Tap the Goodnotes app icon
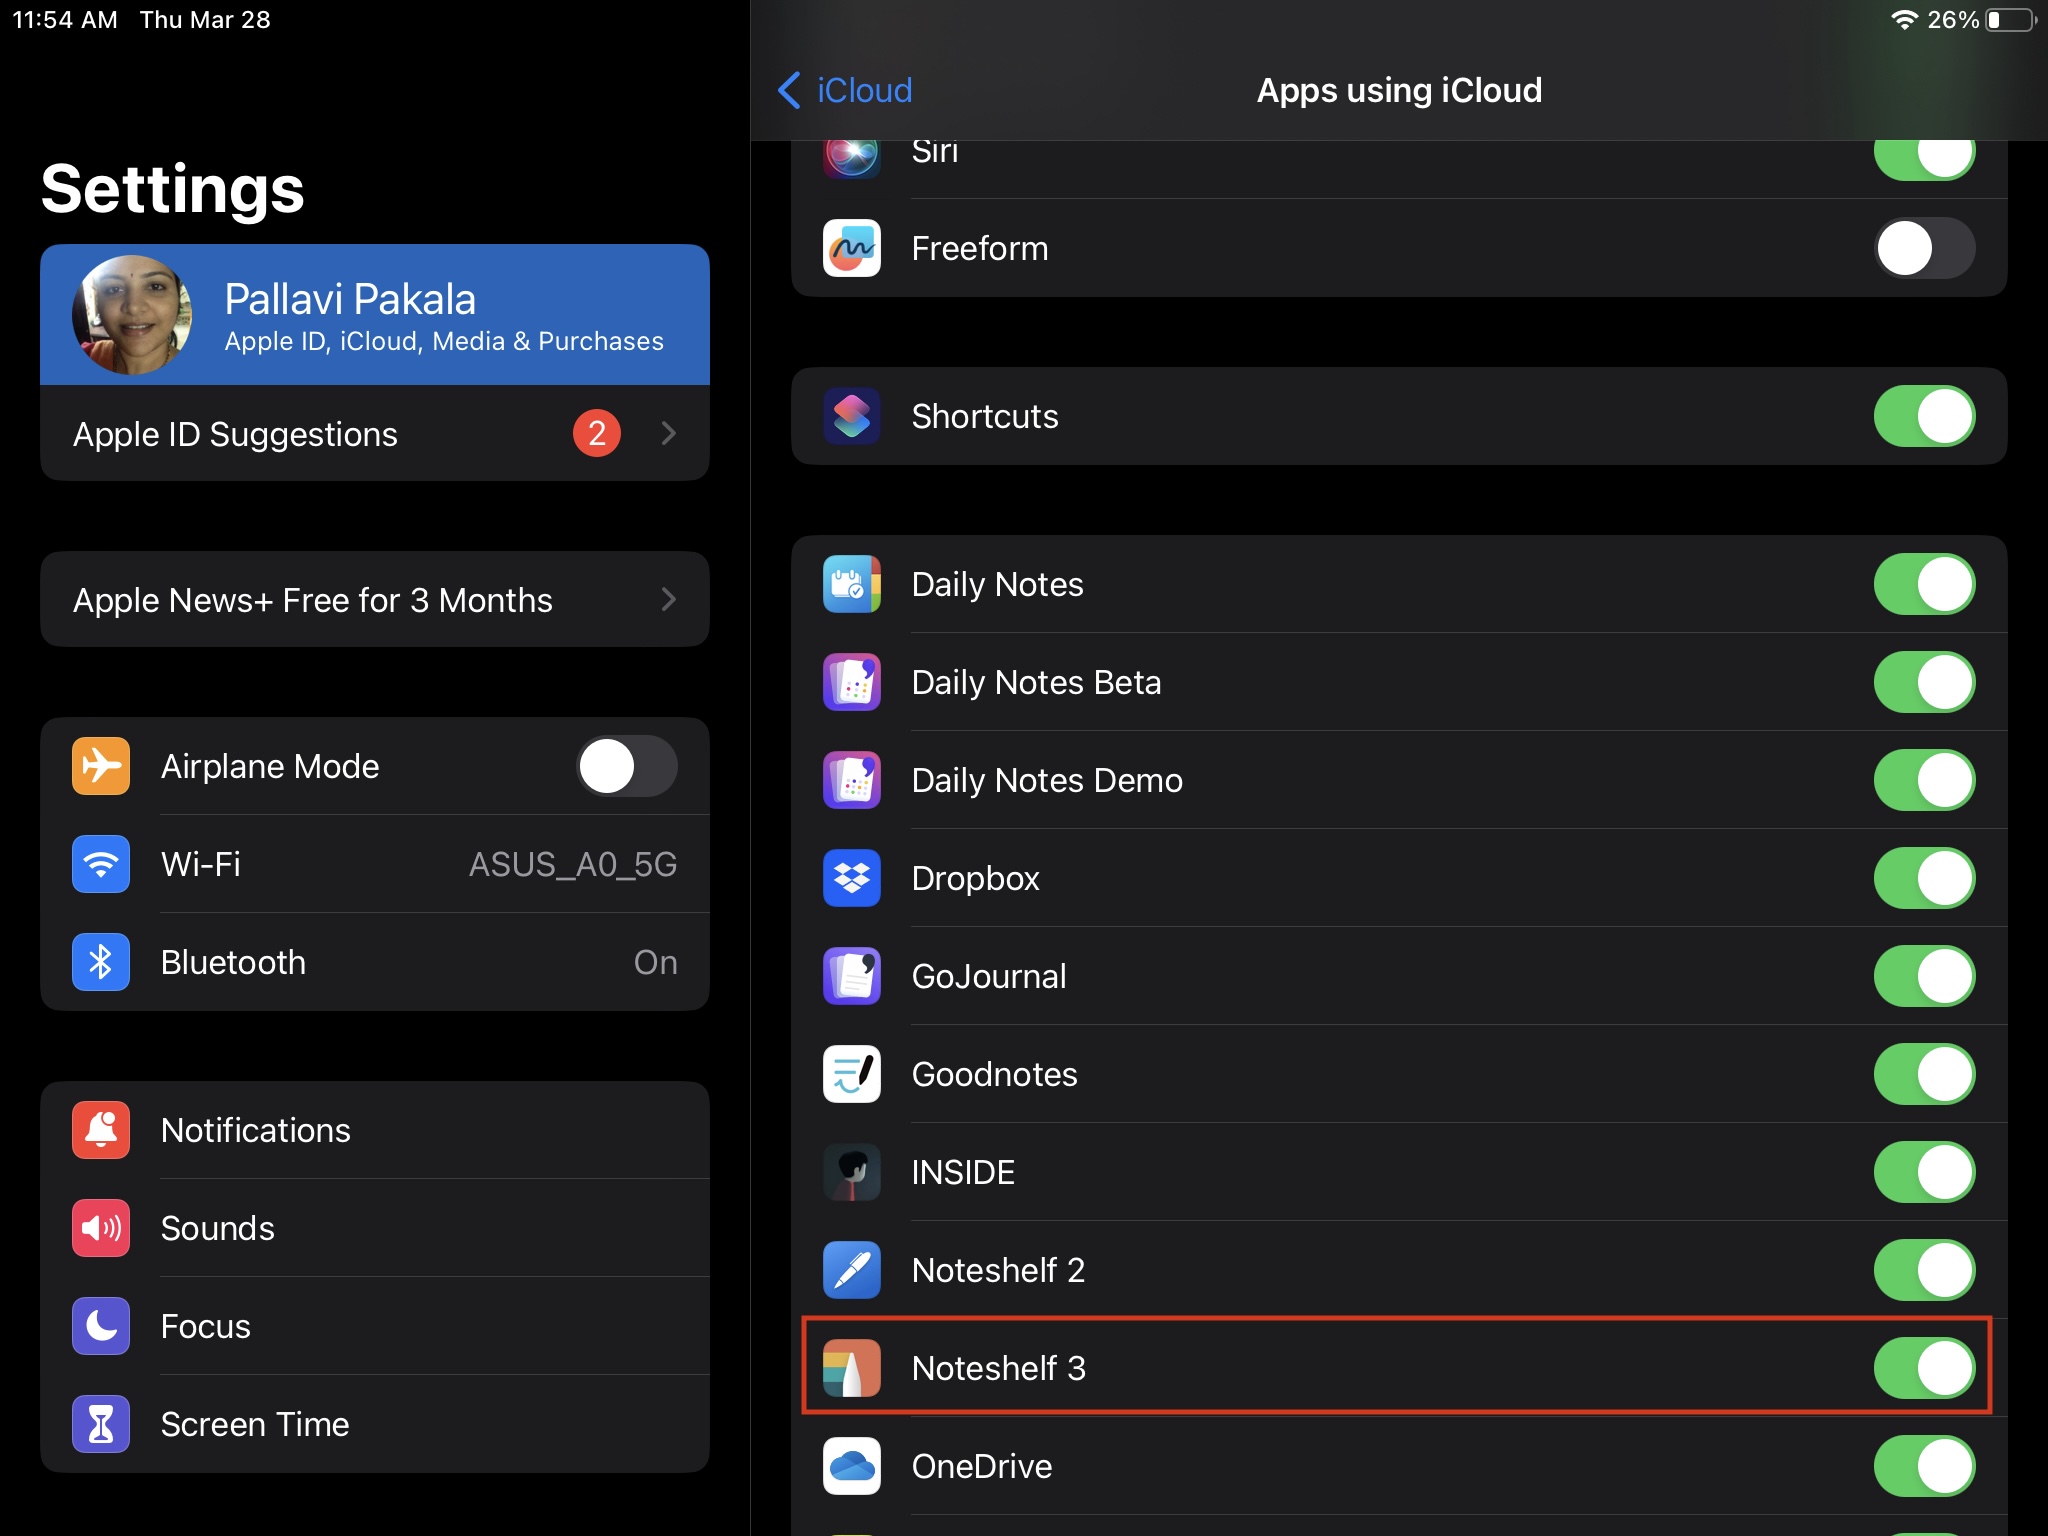The width and height of the screenshot is (2048, 1536). (851, 1074)
